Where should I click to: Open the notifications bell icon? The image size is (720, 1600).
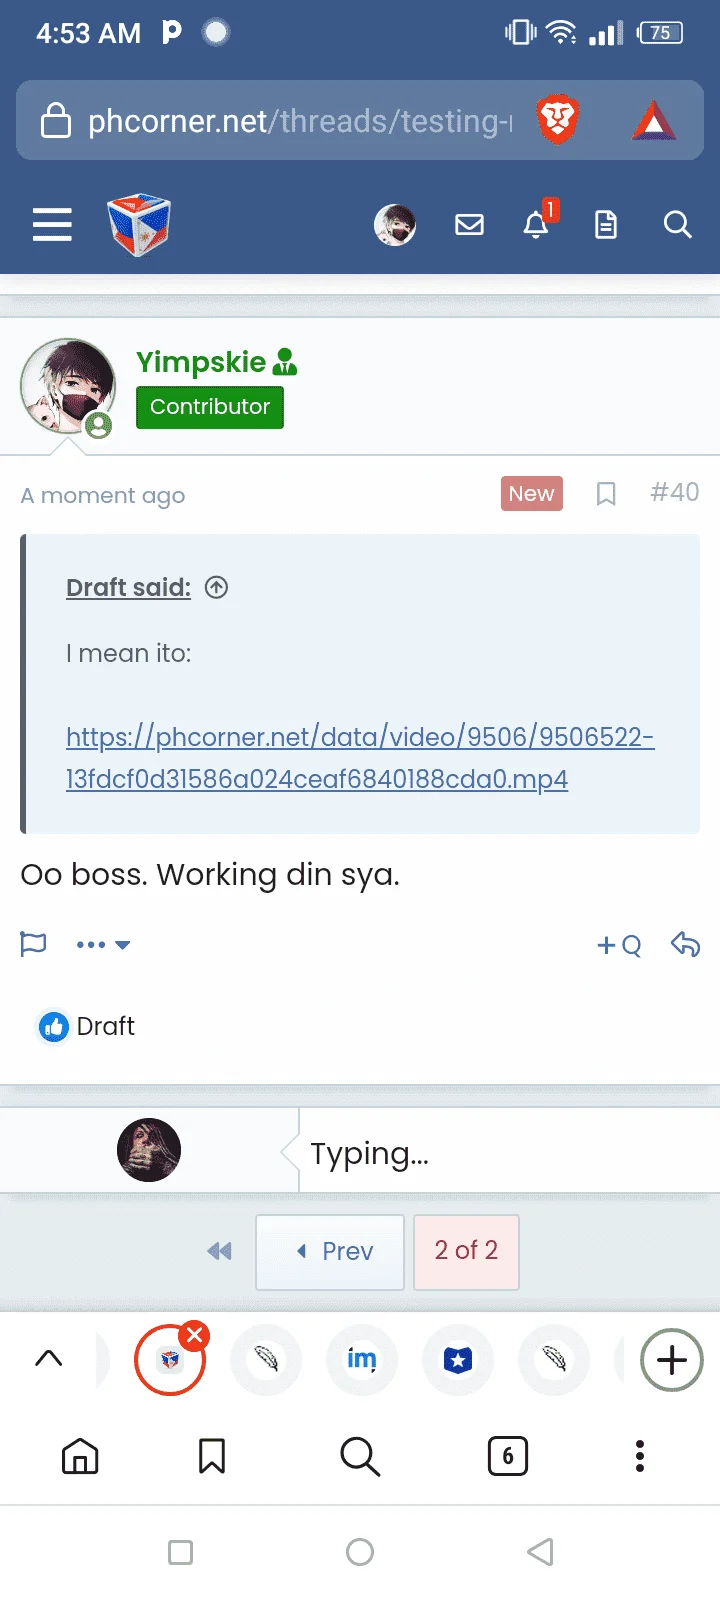coord(537,224)
